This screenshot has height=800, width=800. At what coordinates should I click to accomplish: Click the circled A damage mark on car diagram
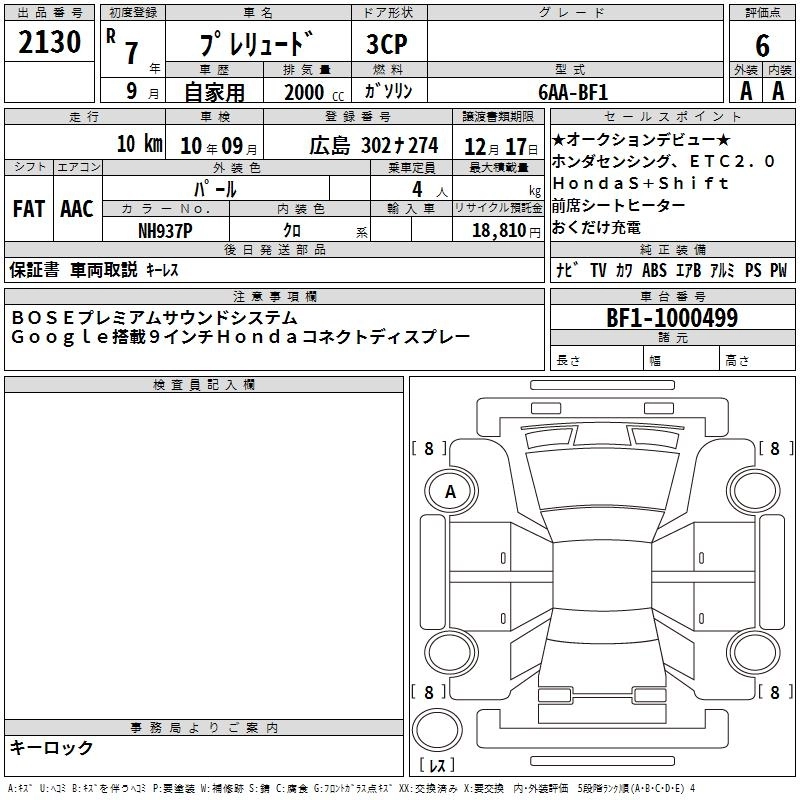[x=450, y=491]
